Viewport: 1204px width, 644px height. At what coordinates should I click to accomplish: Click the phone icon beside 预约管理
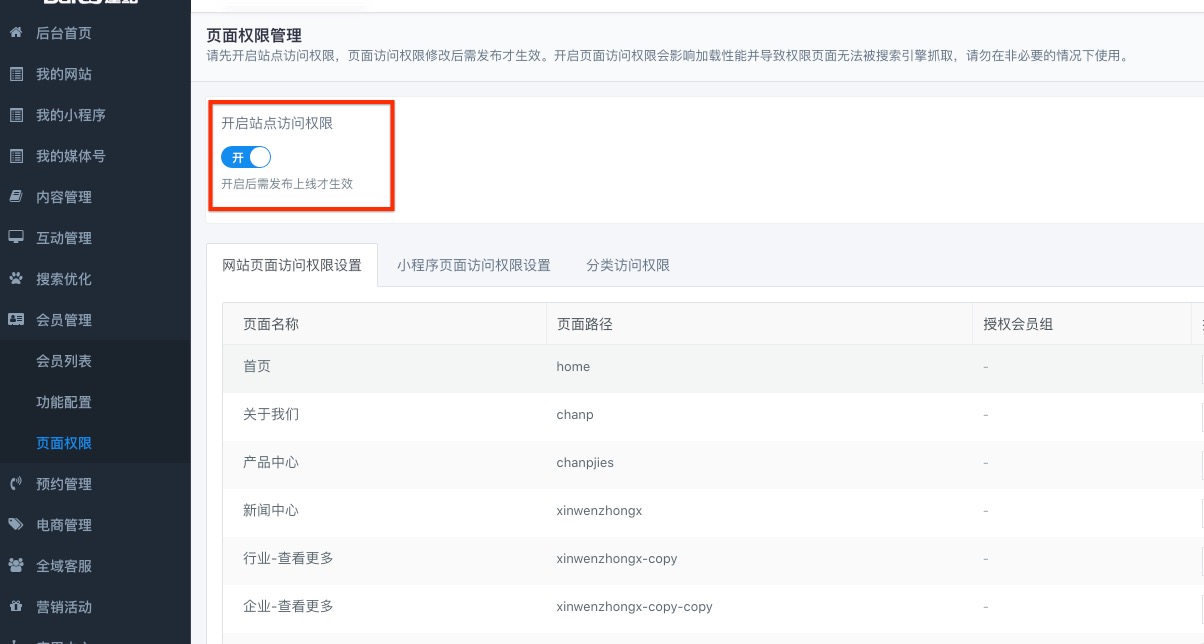[16, 484]
